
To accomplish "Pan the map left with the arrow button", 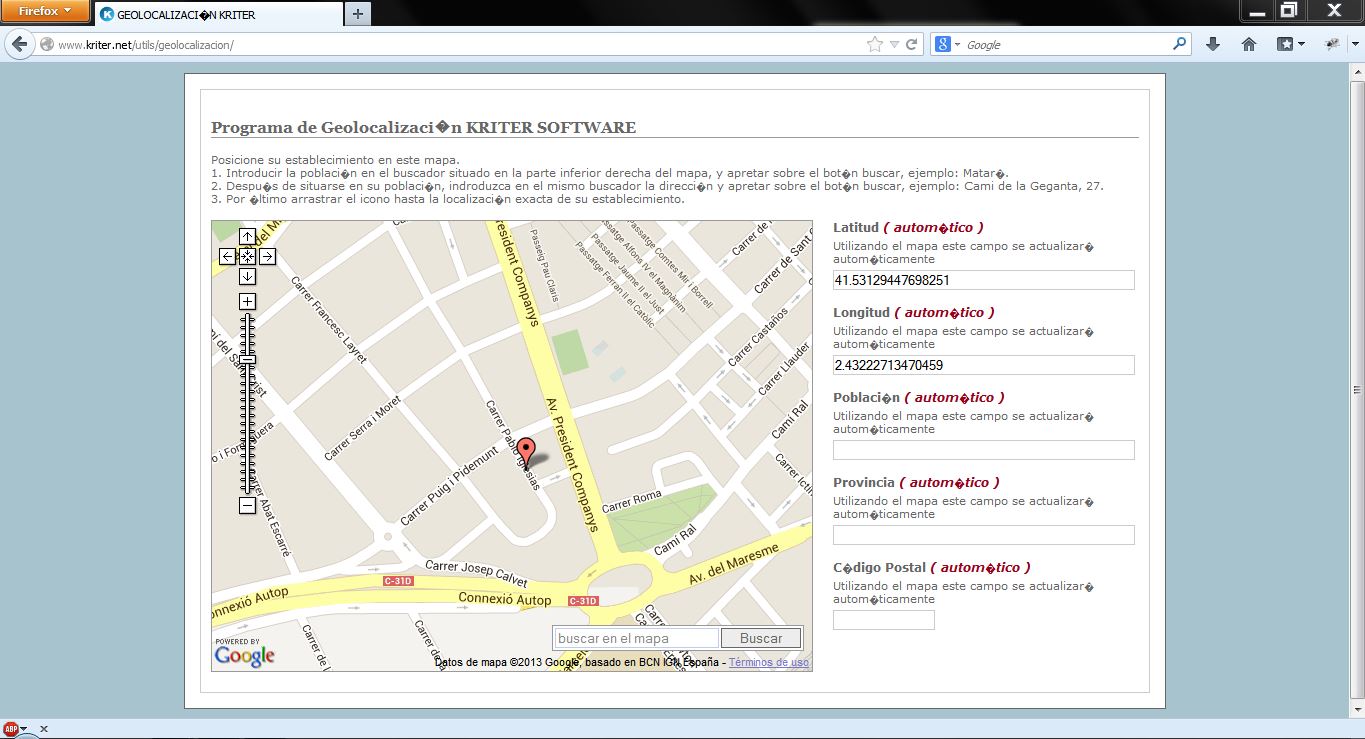I will point(227,257).
